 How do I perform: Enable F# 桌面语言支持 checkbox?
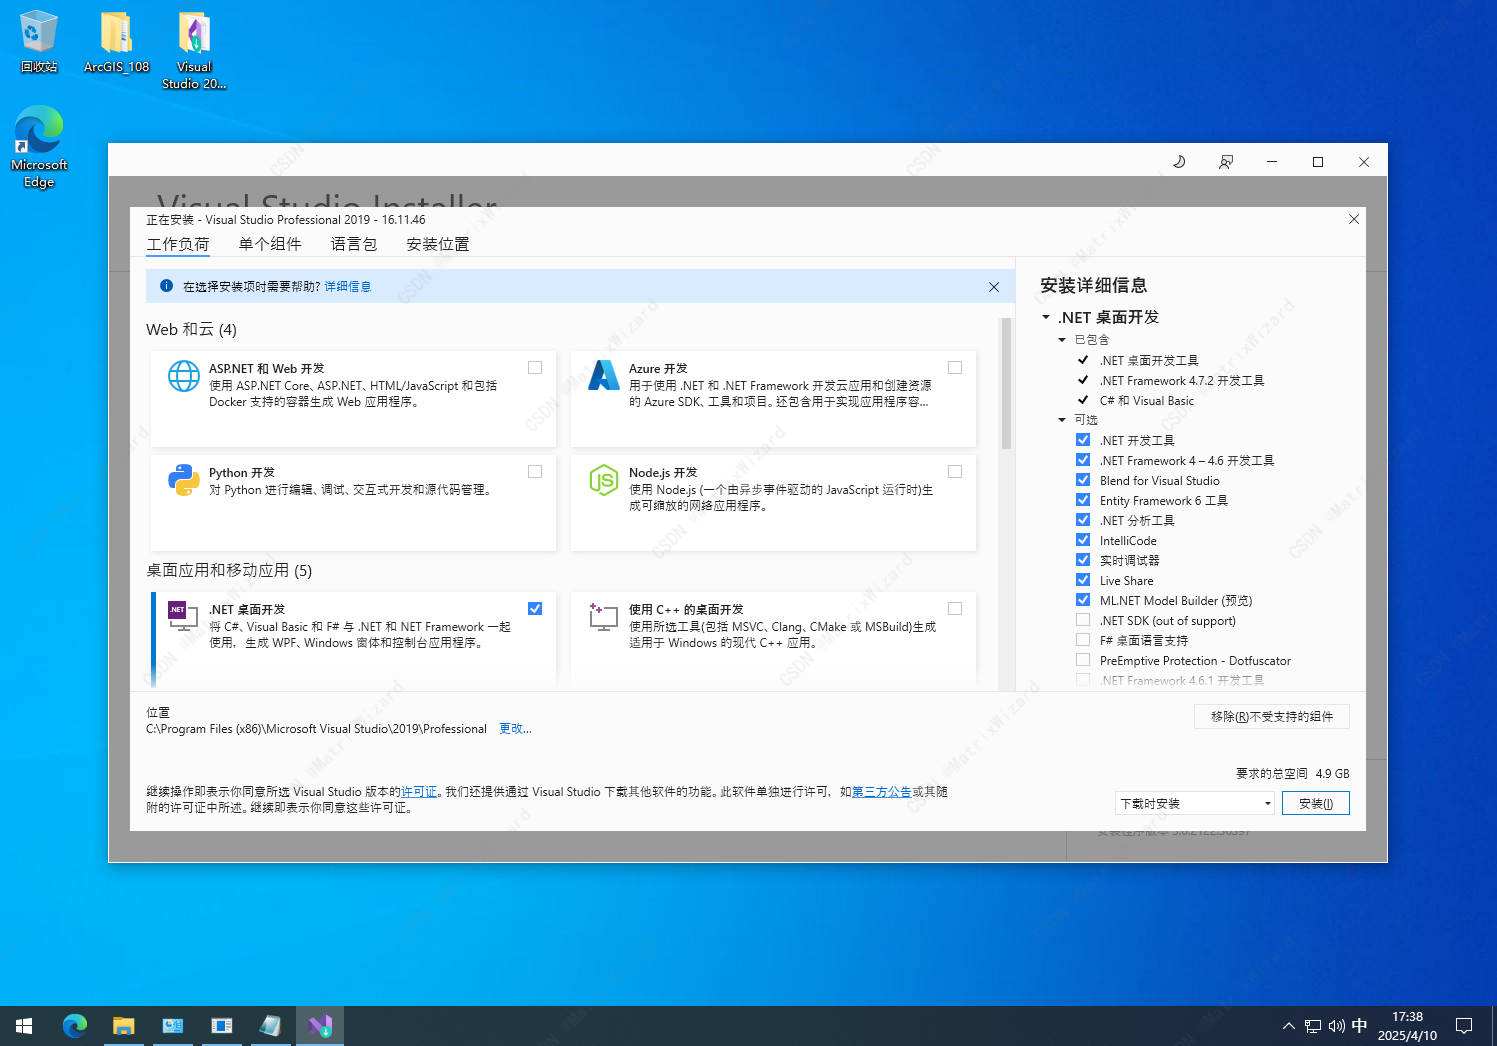[1083, 640]
